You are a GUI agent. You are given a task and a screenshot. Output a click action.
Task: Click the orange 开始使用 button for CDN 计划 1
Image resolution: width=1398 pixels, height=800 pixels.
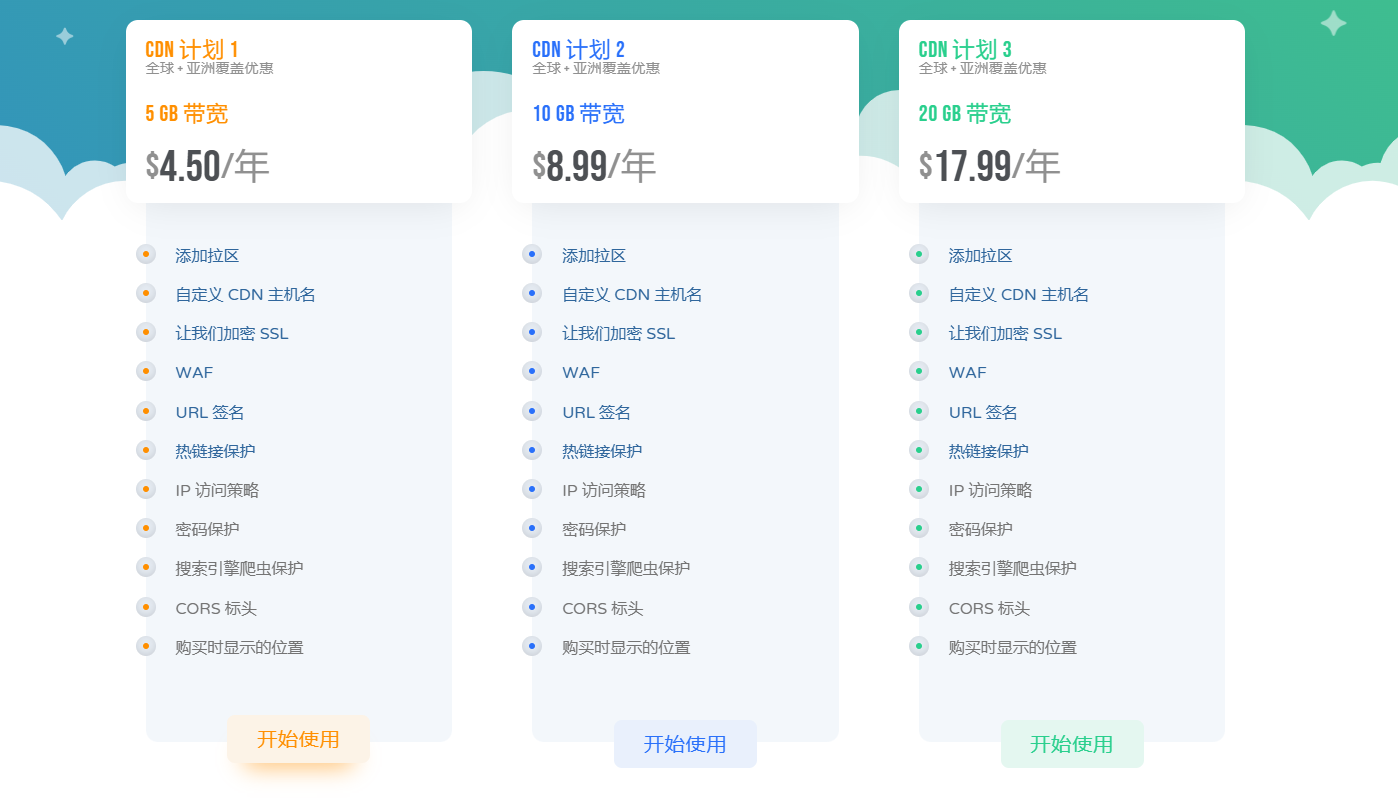pos(298,739)
